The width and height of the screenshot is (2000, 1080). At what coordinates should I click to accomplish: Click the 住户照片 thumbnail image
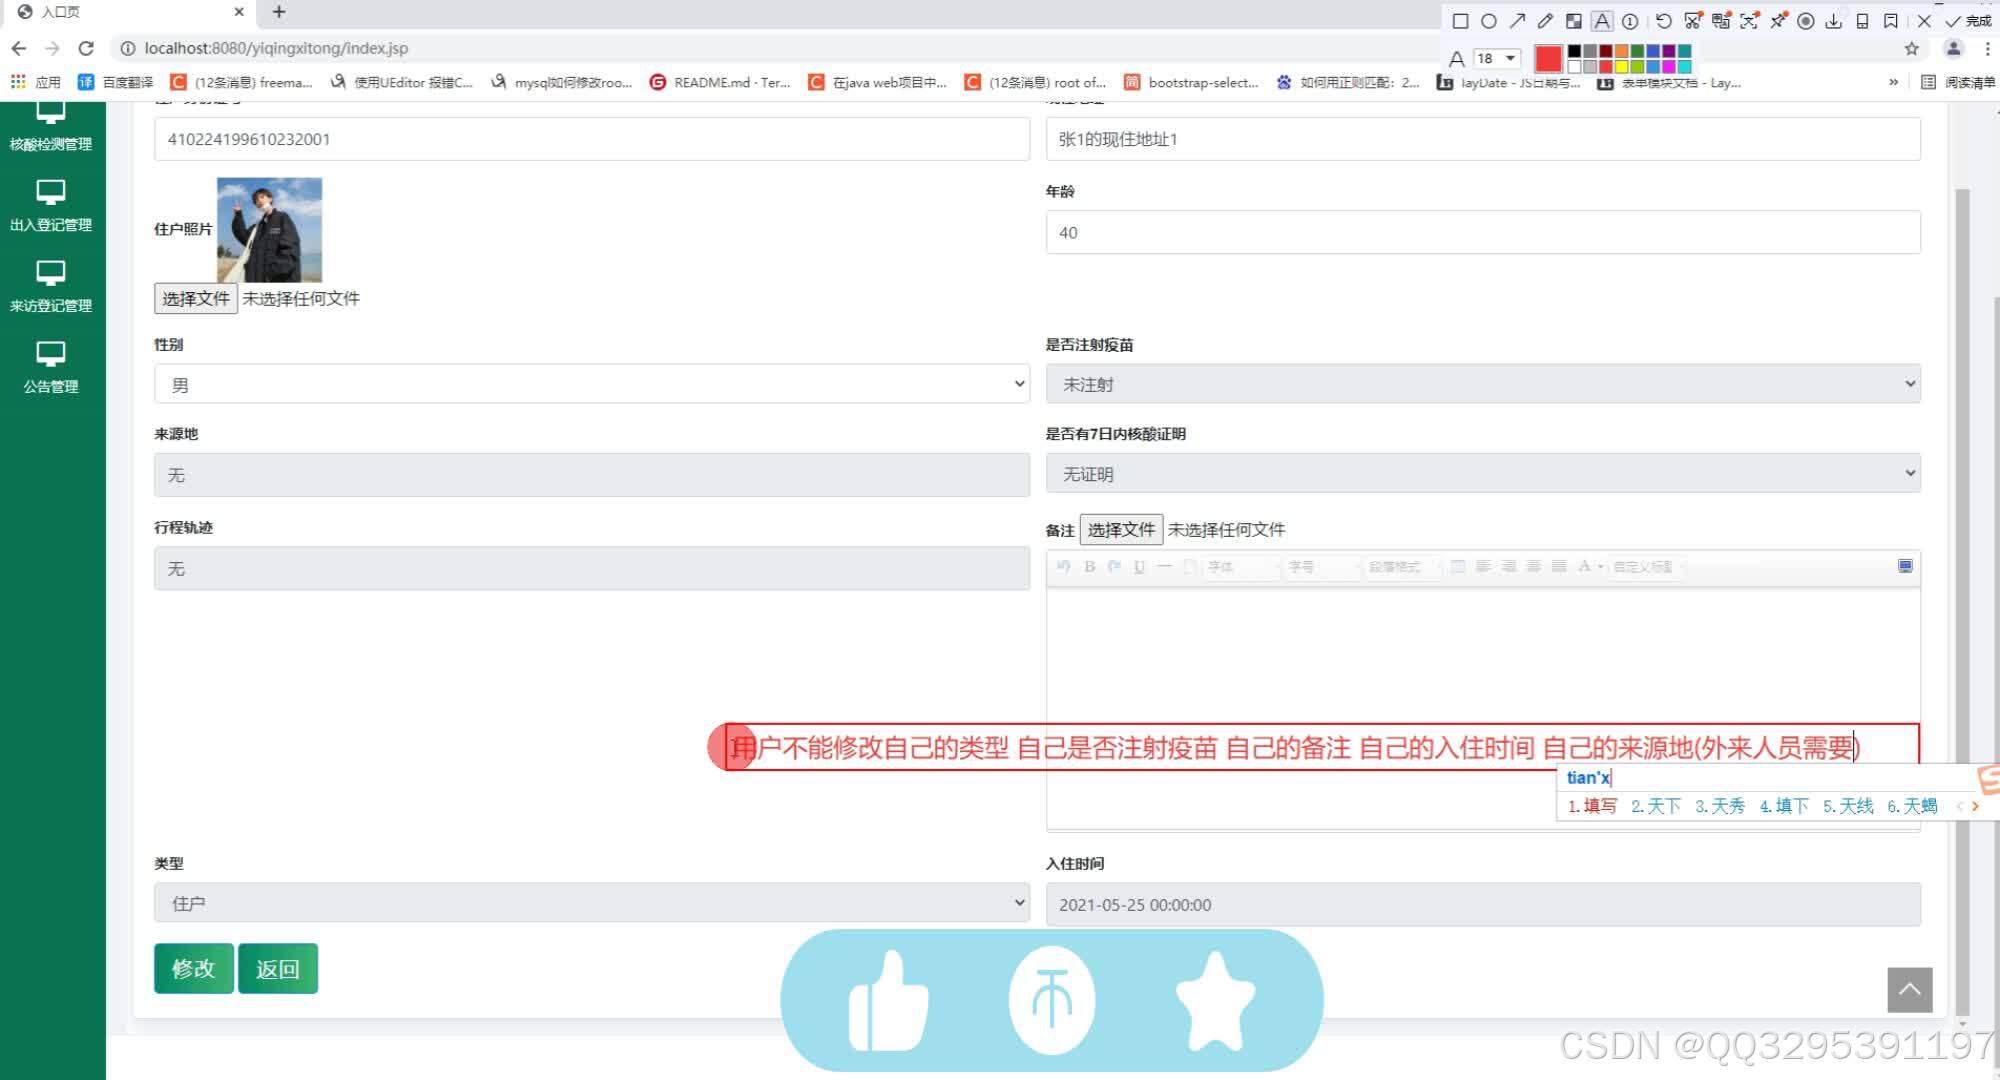tap(269, 230)
